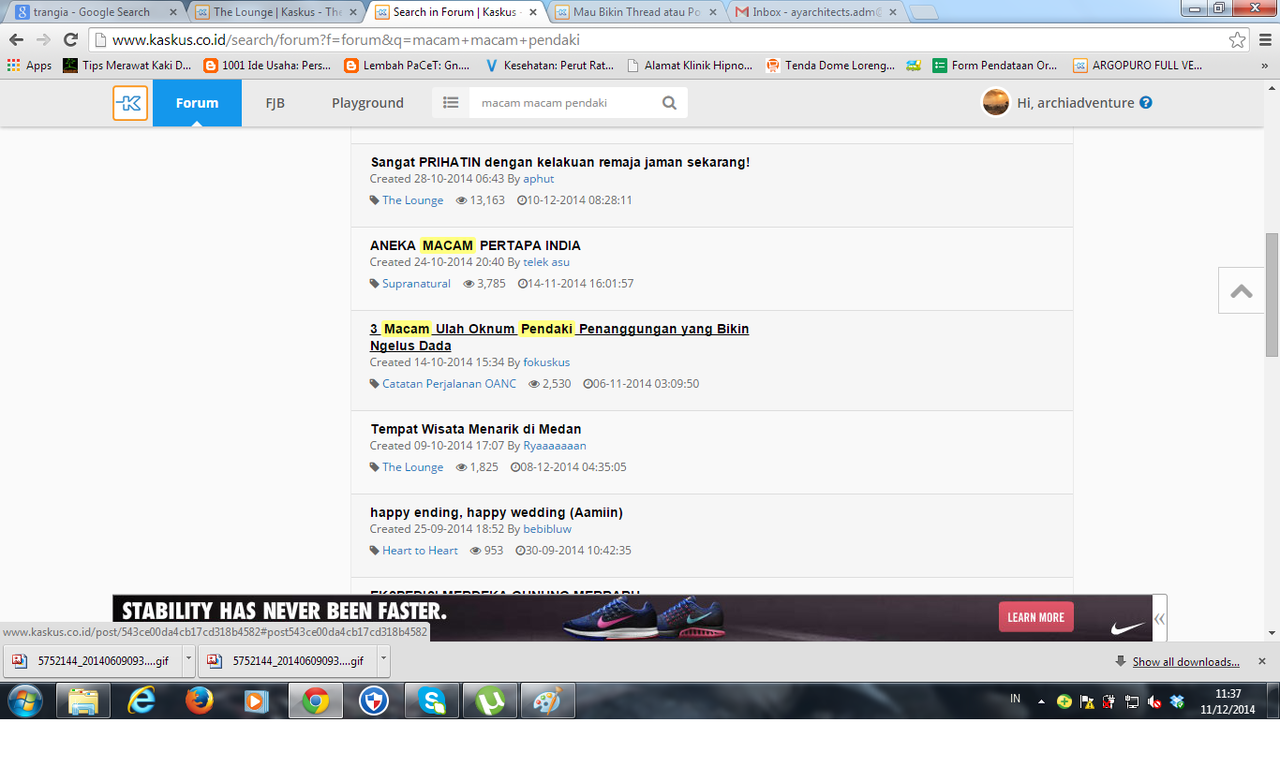This screenshot has height=767, width=1280.
Task: Open dropdown arrow of first downloaded gif
Action: point(189,661)
